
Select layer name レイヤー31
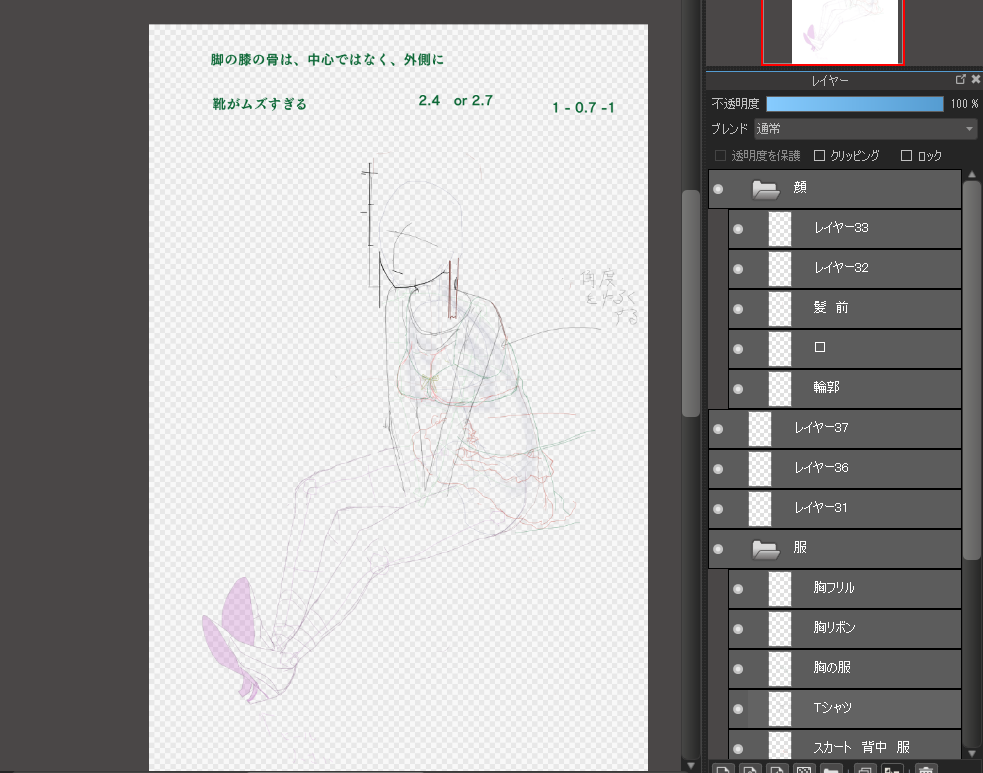coord(821,508)
